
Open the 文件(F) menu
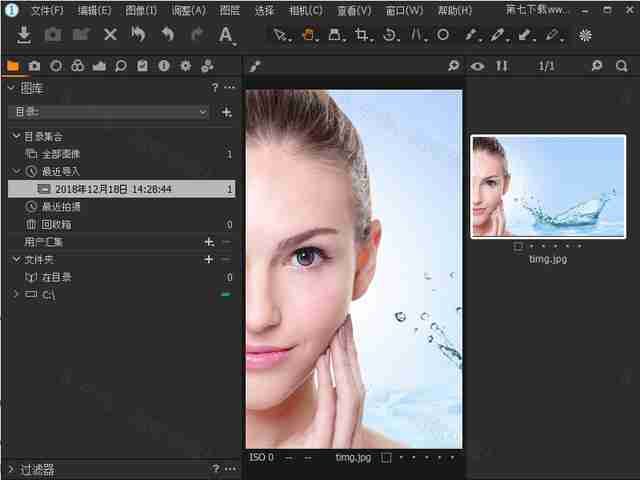click(46, 10)
